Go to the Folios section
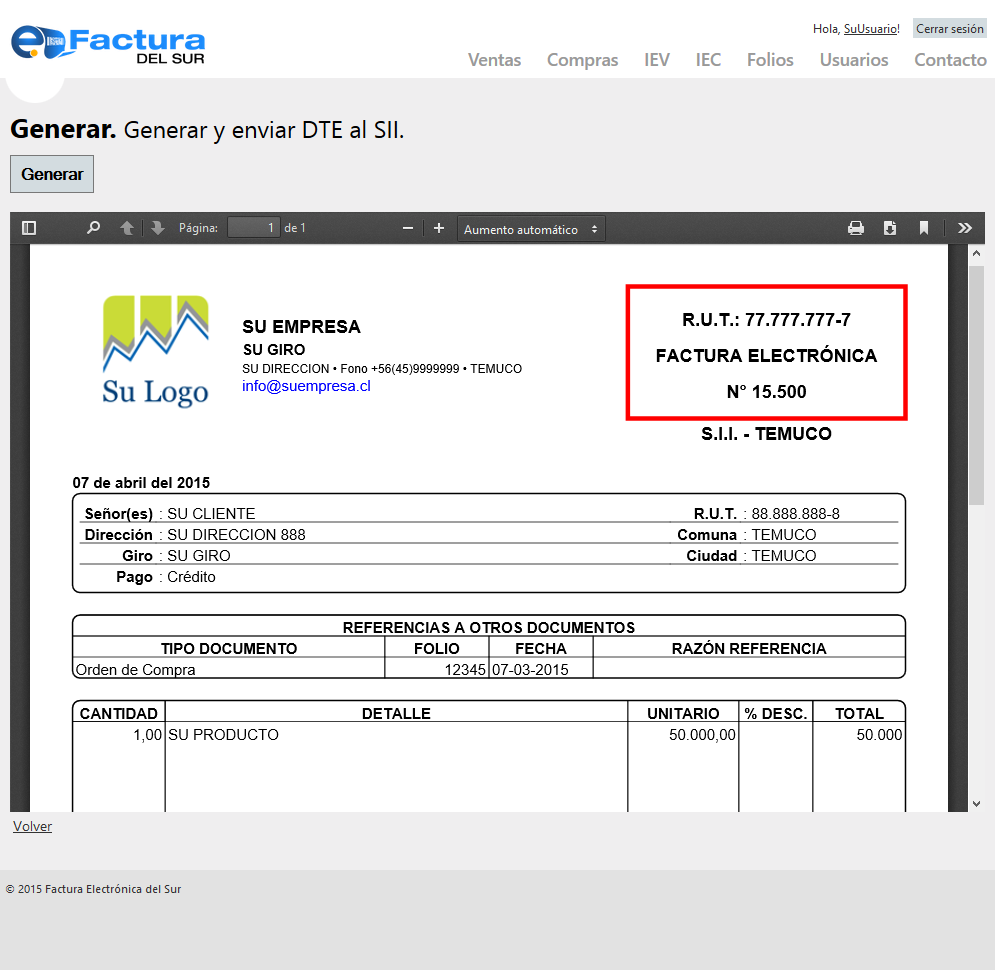This screenshot has height=970, width=995. (770, 60)
